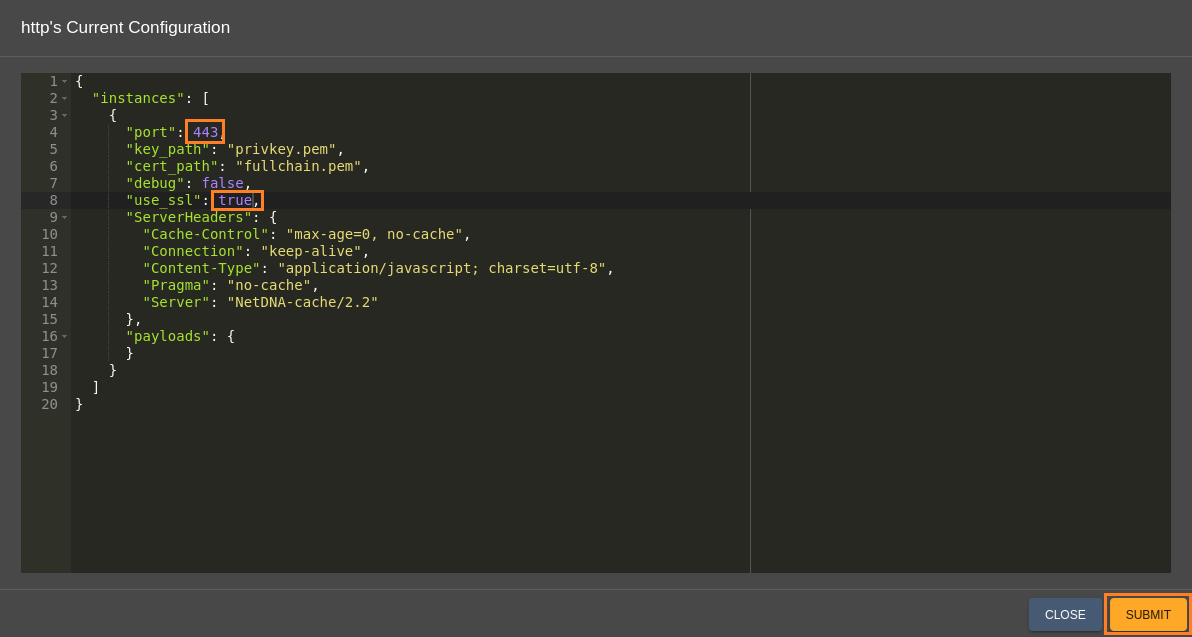Close the configuration dialog

(1065, 614)
